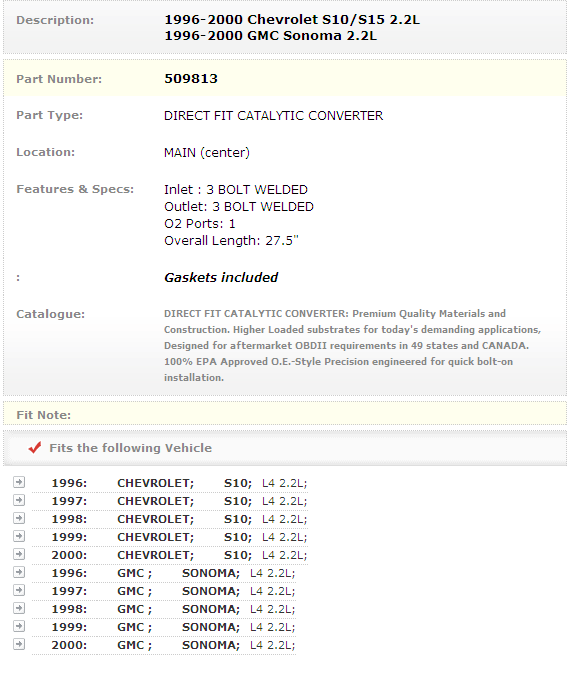The width and height of the screenshot is (570, 676).
Task: Select the 1996 CHEVROLET S10 L4 2.2L row
Action: coord(170,483)
